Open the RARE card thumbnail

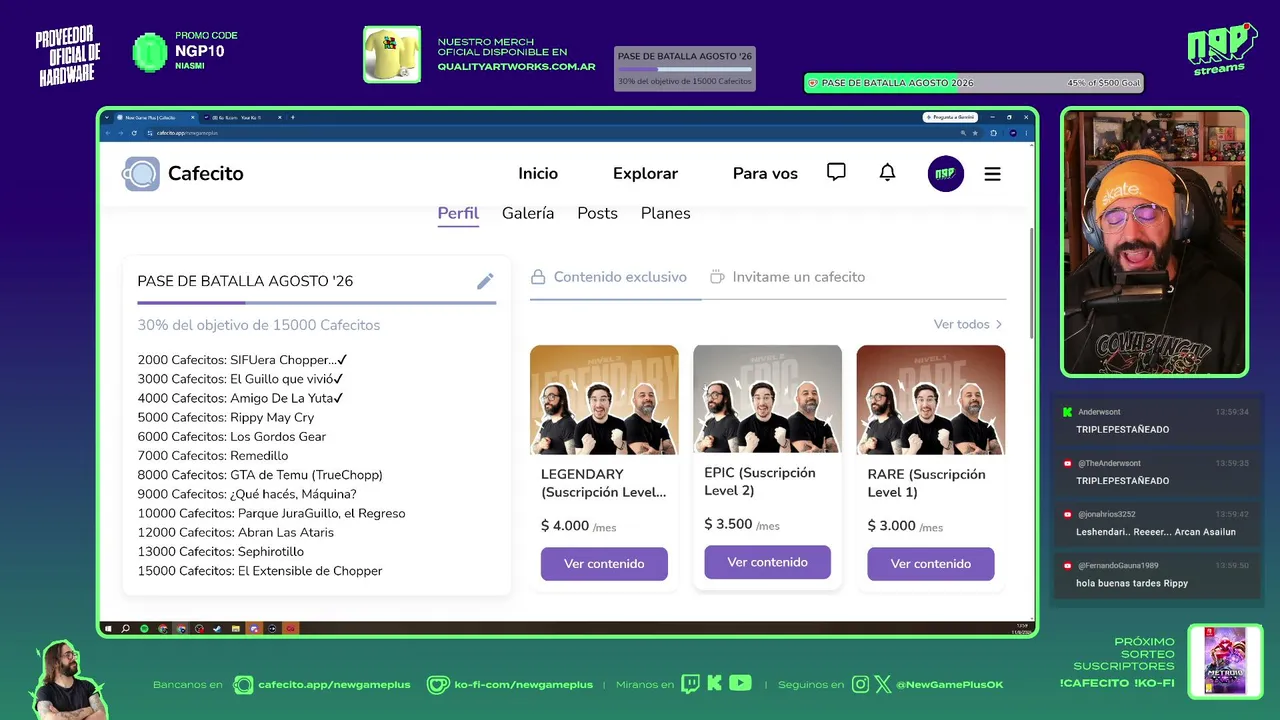pos(931,400)
